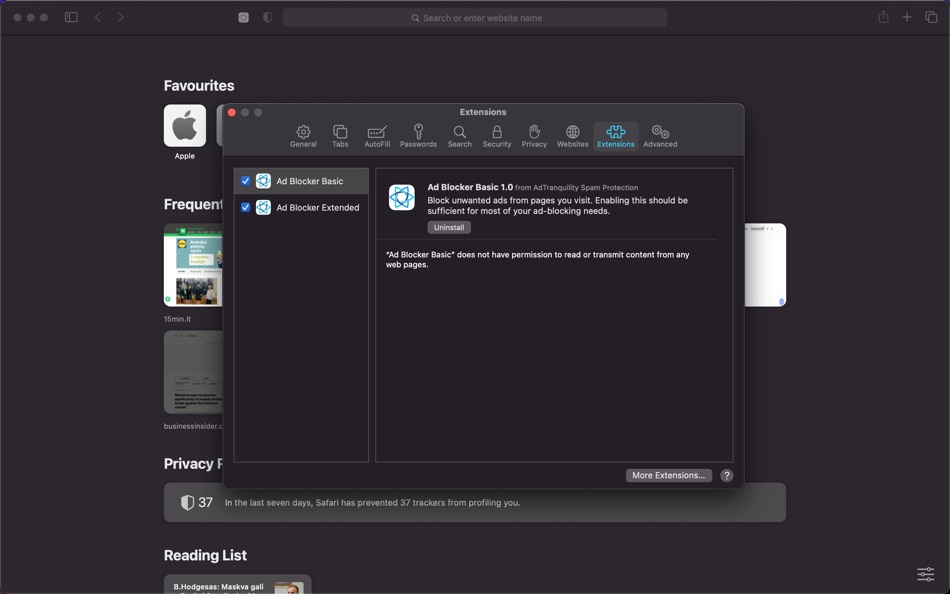
Task: Go back in Safari
Action: pyautogui.click(x=98, y=18)
